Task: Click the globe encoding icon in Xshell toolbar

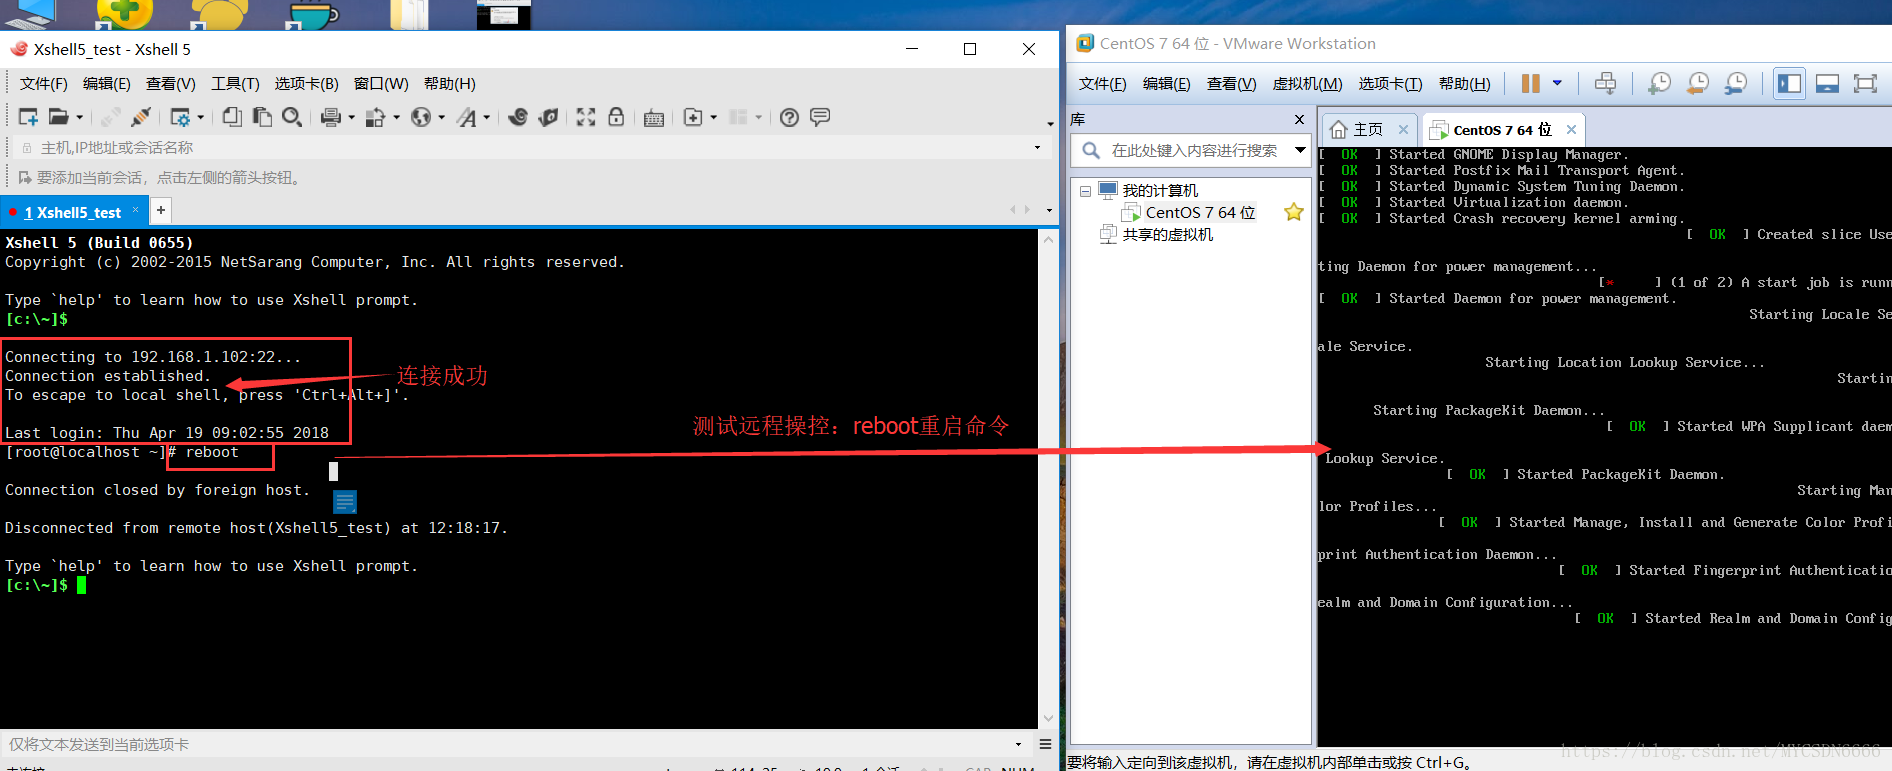Action: click(x=421, y=117)
